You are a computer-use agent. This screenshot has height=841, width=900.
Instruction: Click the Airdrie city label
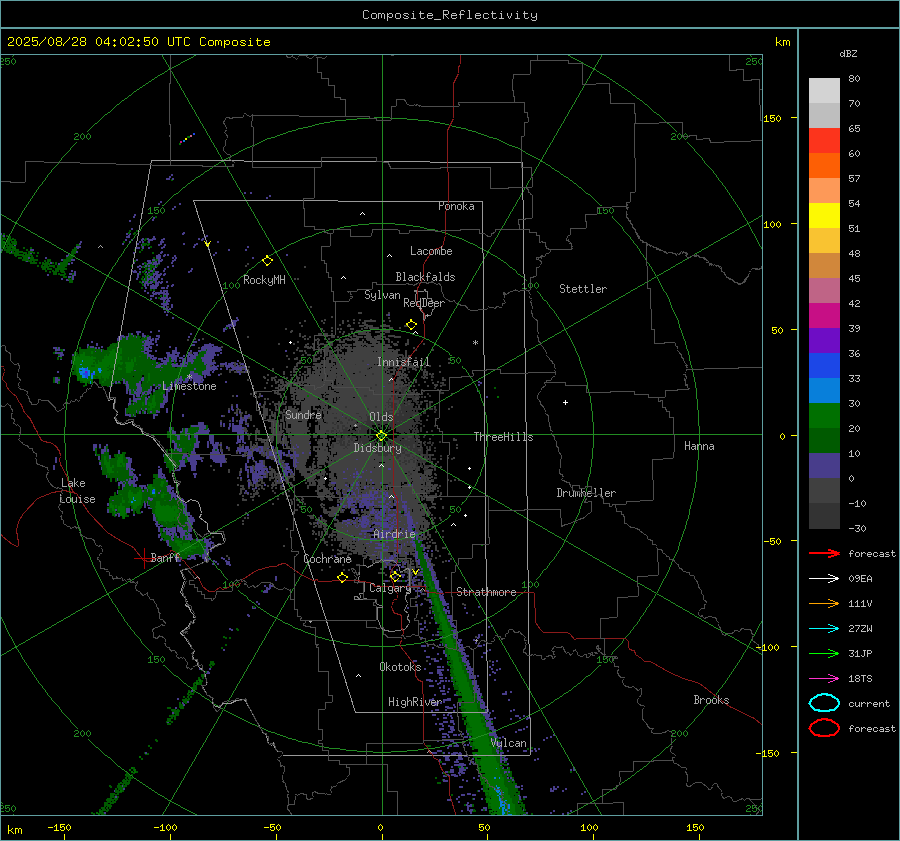[x=394, y=534]
